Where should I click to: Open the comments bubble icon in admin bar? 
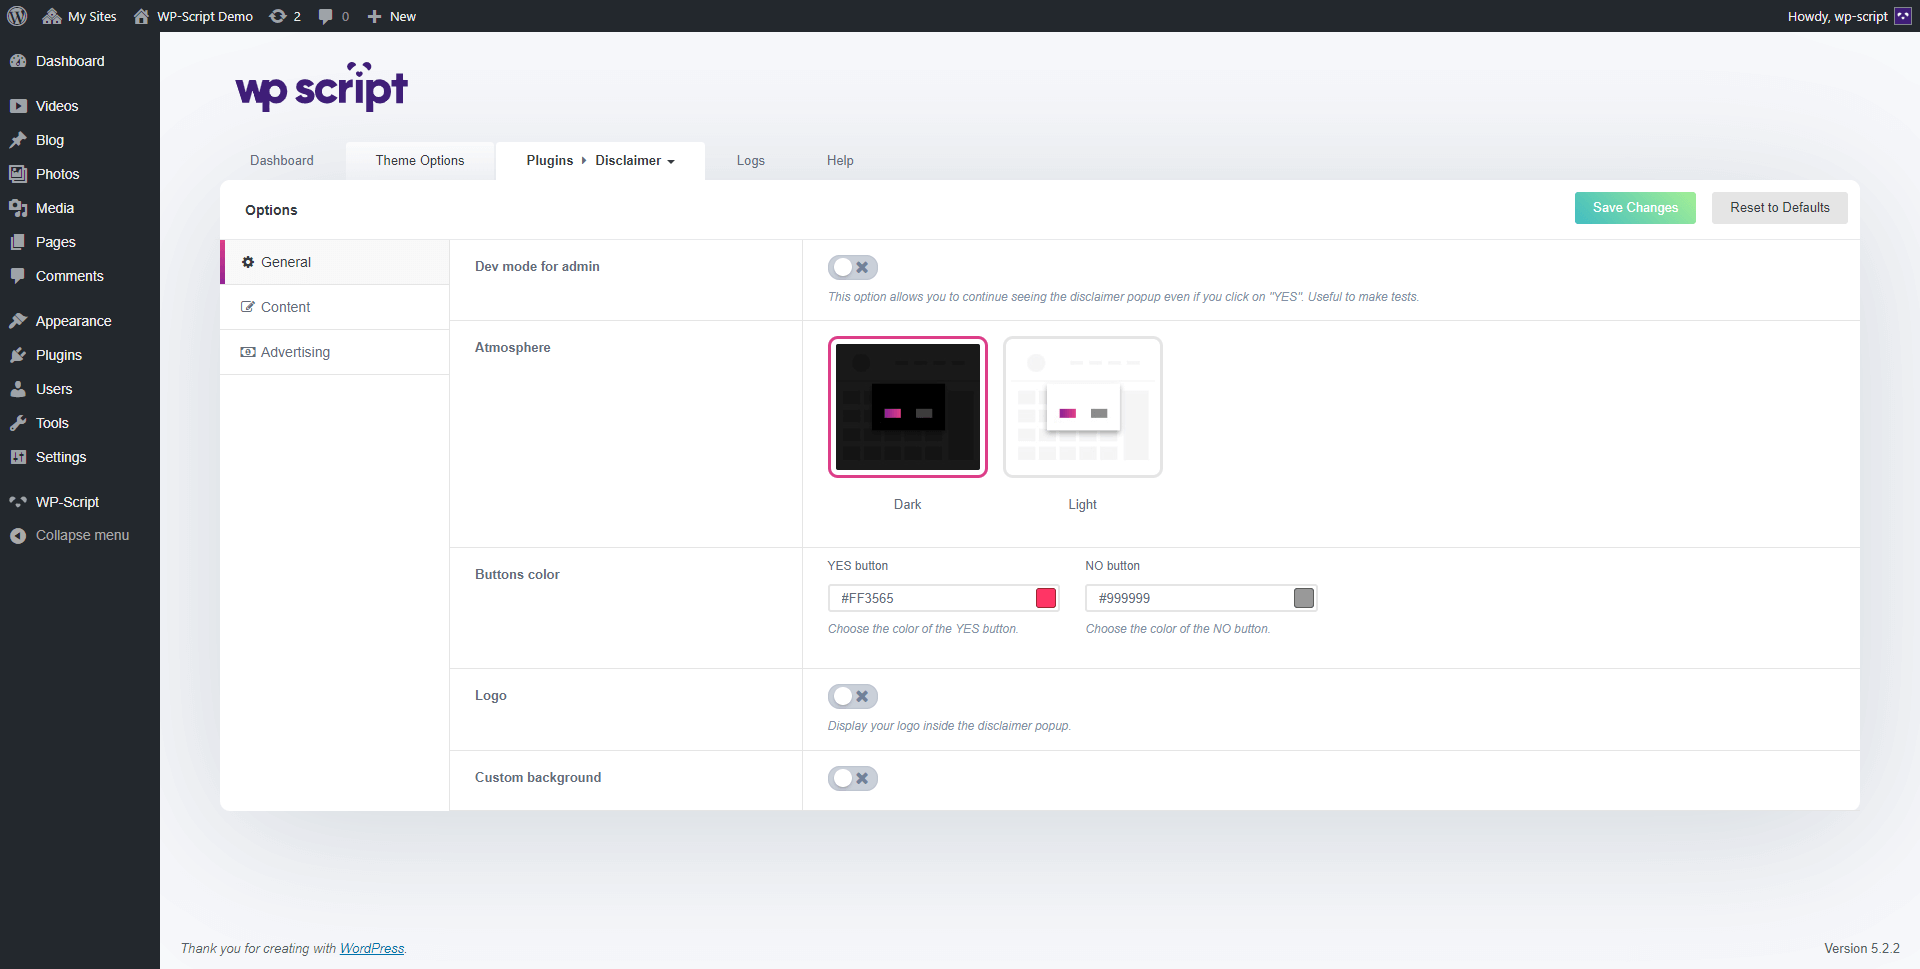coord(325,16)
